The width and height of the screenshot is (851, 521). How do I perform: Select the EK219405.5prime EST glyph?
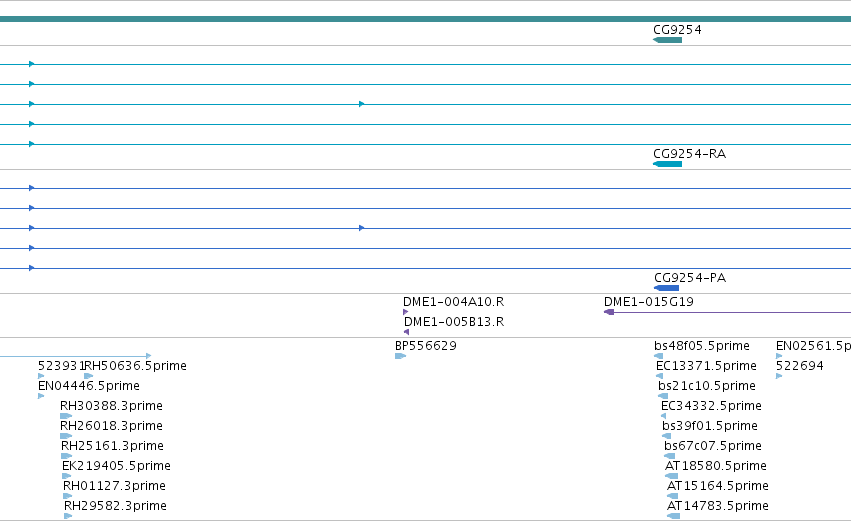click(67, 476)
